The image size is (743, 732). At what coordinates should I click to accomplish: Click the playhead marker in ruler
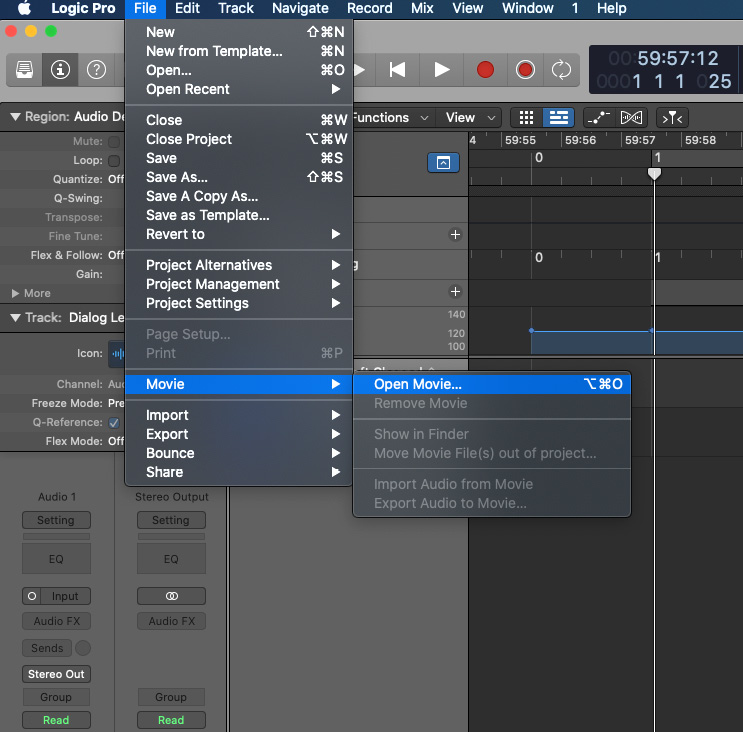(x=654, y=173)
